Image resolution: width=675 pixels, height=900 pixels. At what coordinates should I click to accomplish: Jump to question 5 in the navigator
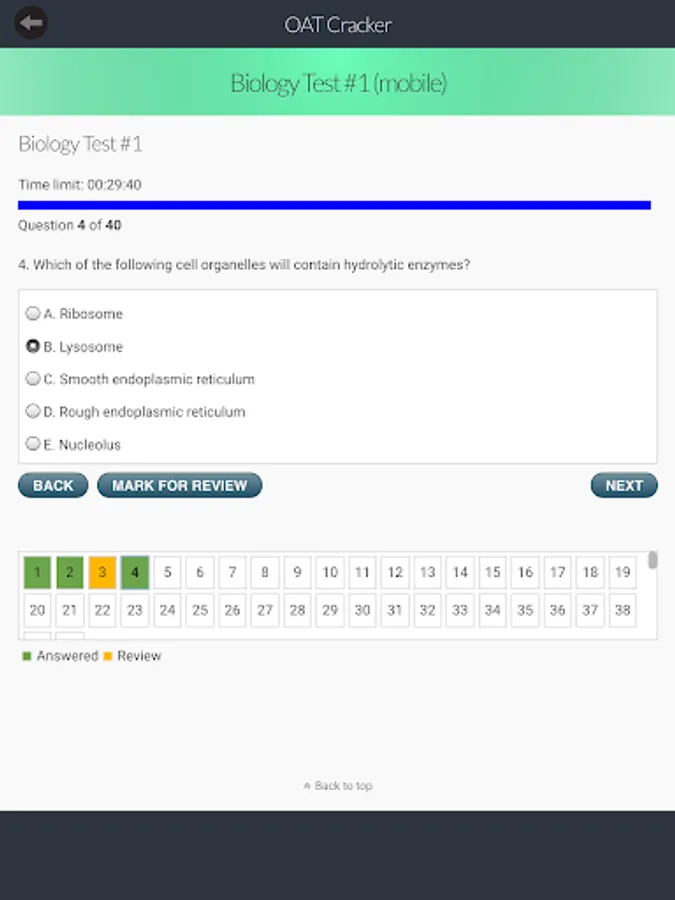pos(167,573)
